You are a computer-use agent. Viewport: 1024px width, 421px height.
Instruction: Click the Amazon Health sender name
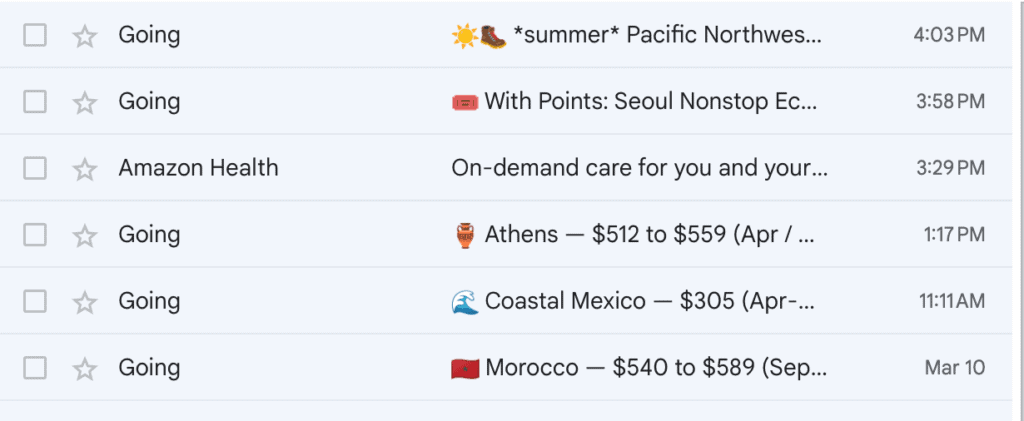pyautogui.click(x=198, y=168)
